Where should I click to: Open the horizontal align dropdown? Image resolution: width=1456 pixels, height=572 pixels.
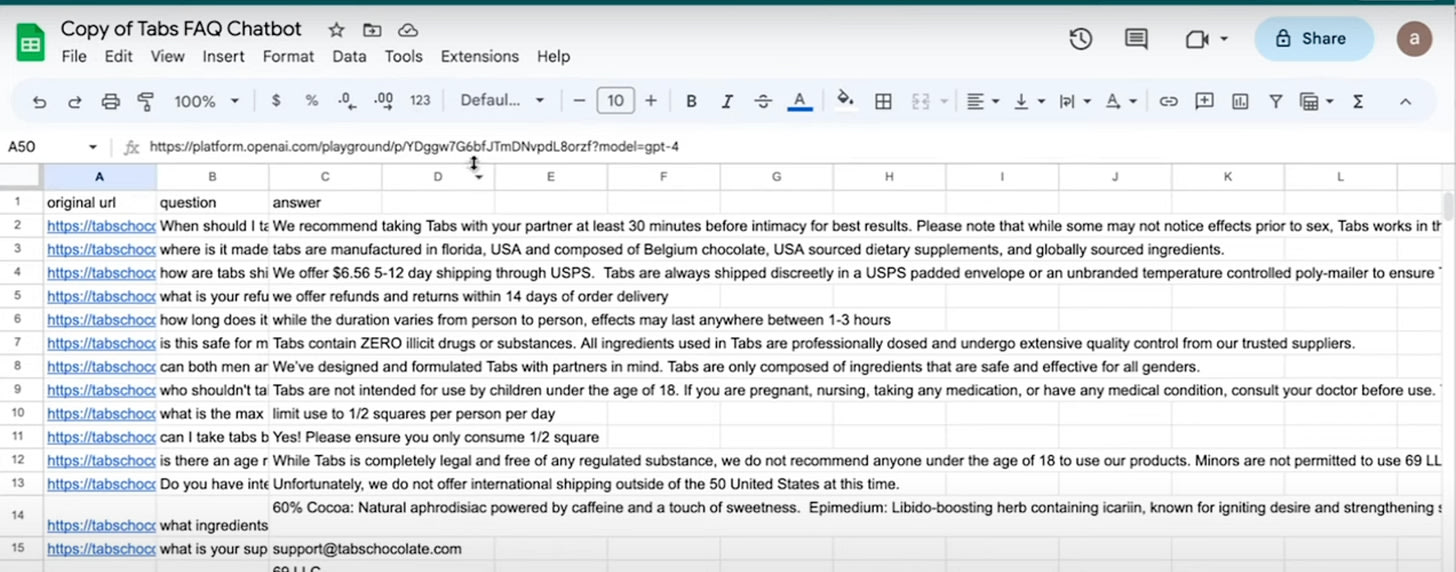983,101
